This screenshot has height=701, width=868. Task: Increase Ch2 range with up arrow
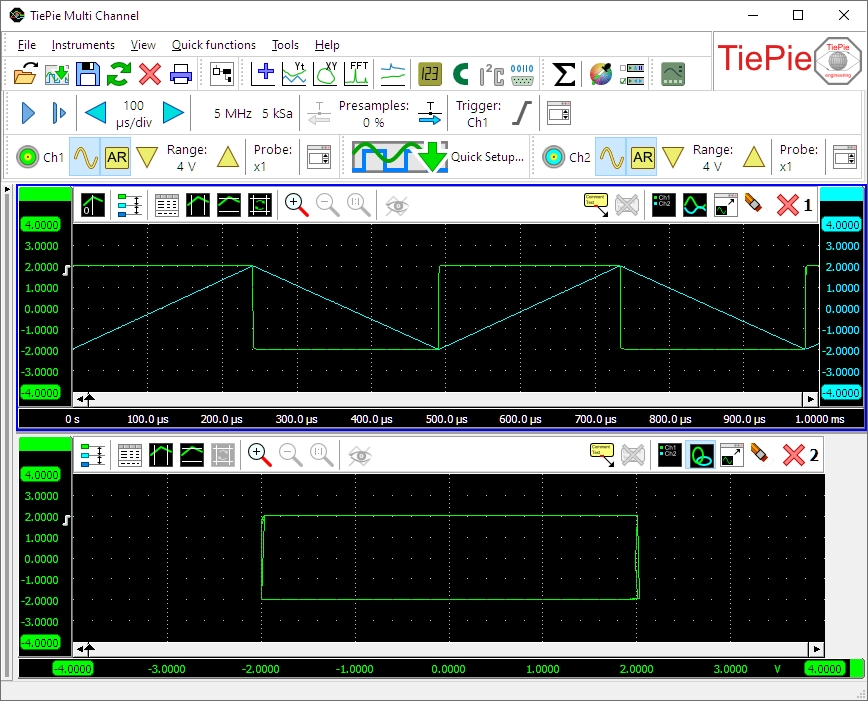(753, 157)
